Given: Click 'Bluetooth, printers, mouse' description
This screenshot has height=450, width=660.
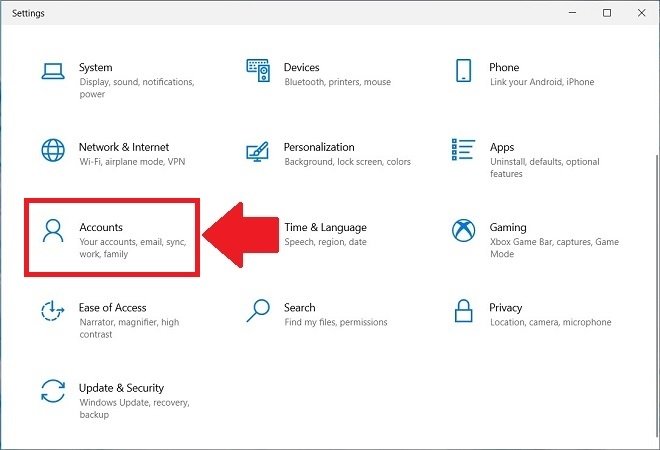Looking at the screenshot, I should (x=338, y=82).
